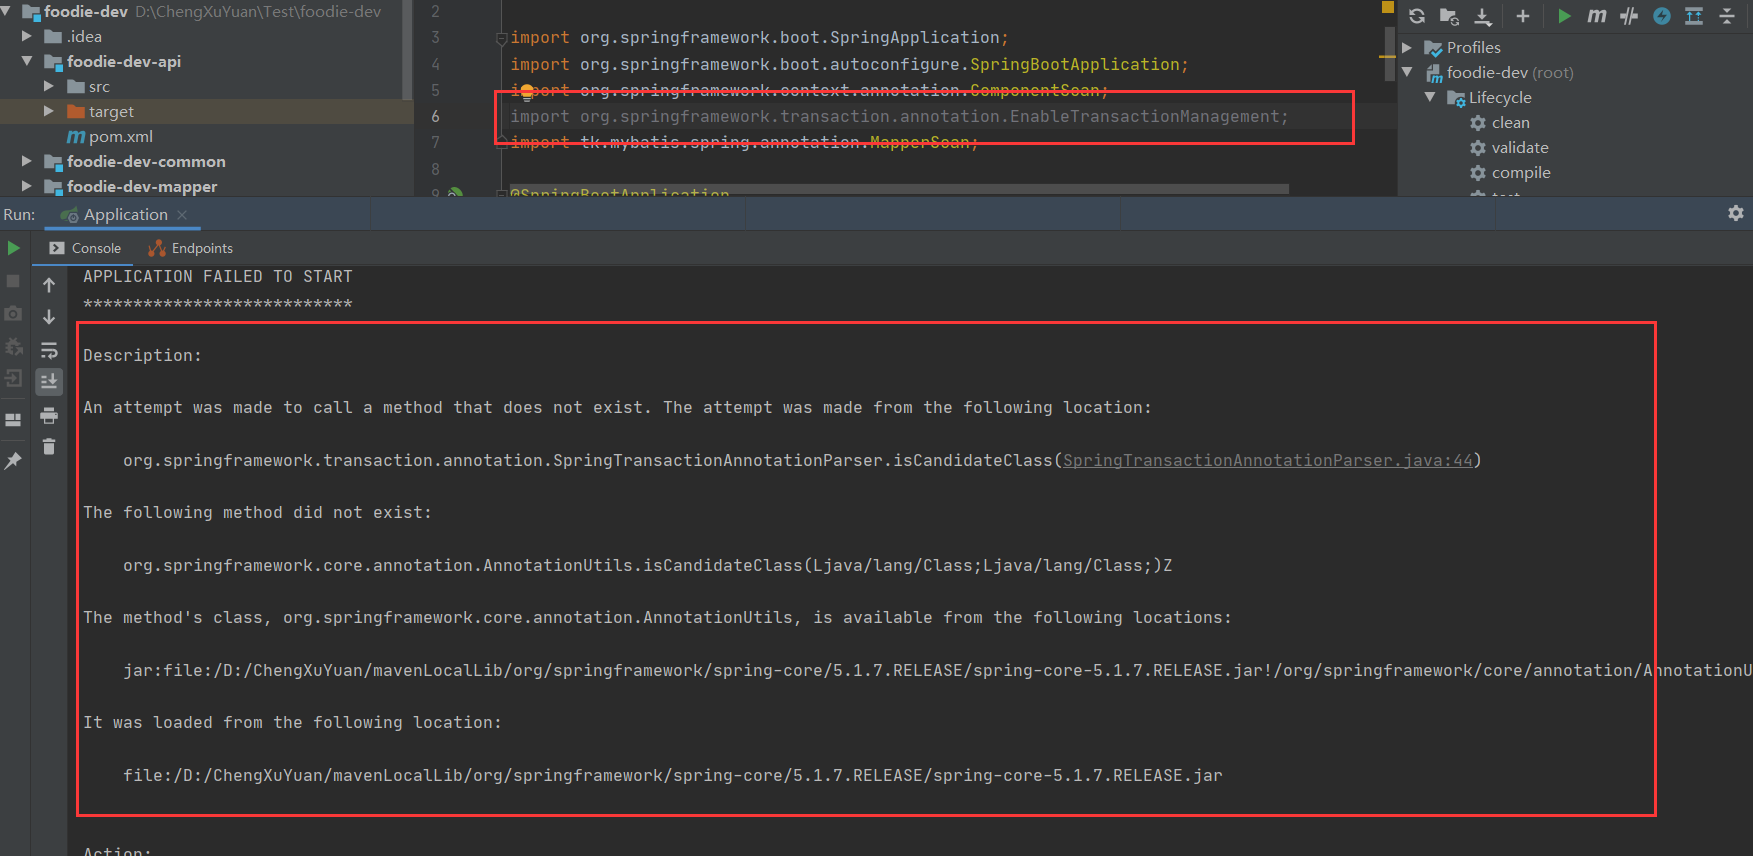Toggle soft-wrap in console
This screenshot has height=856, width=1753.
point(49,350)
